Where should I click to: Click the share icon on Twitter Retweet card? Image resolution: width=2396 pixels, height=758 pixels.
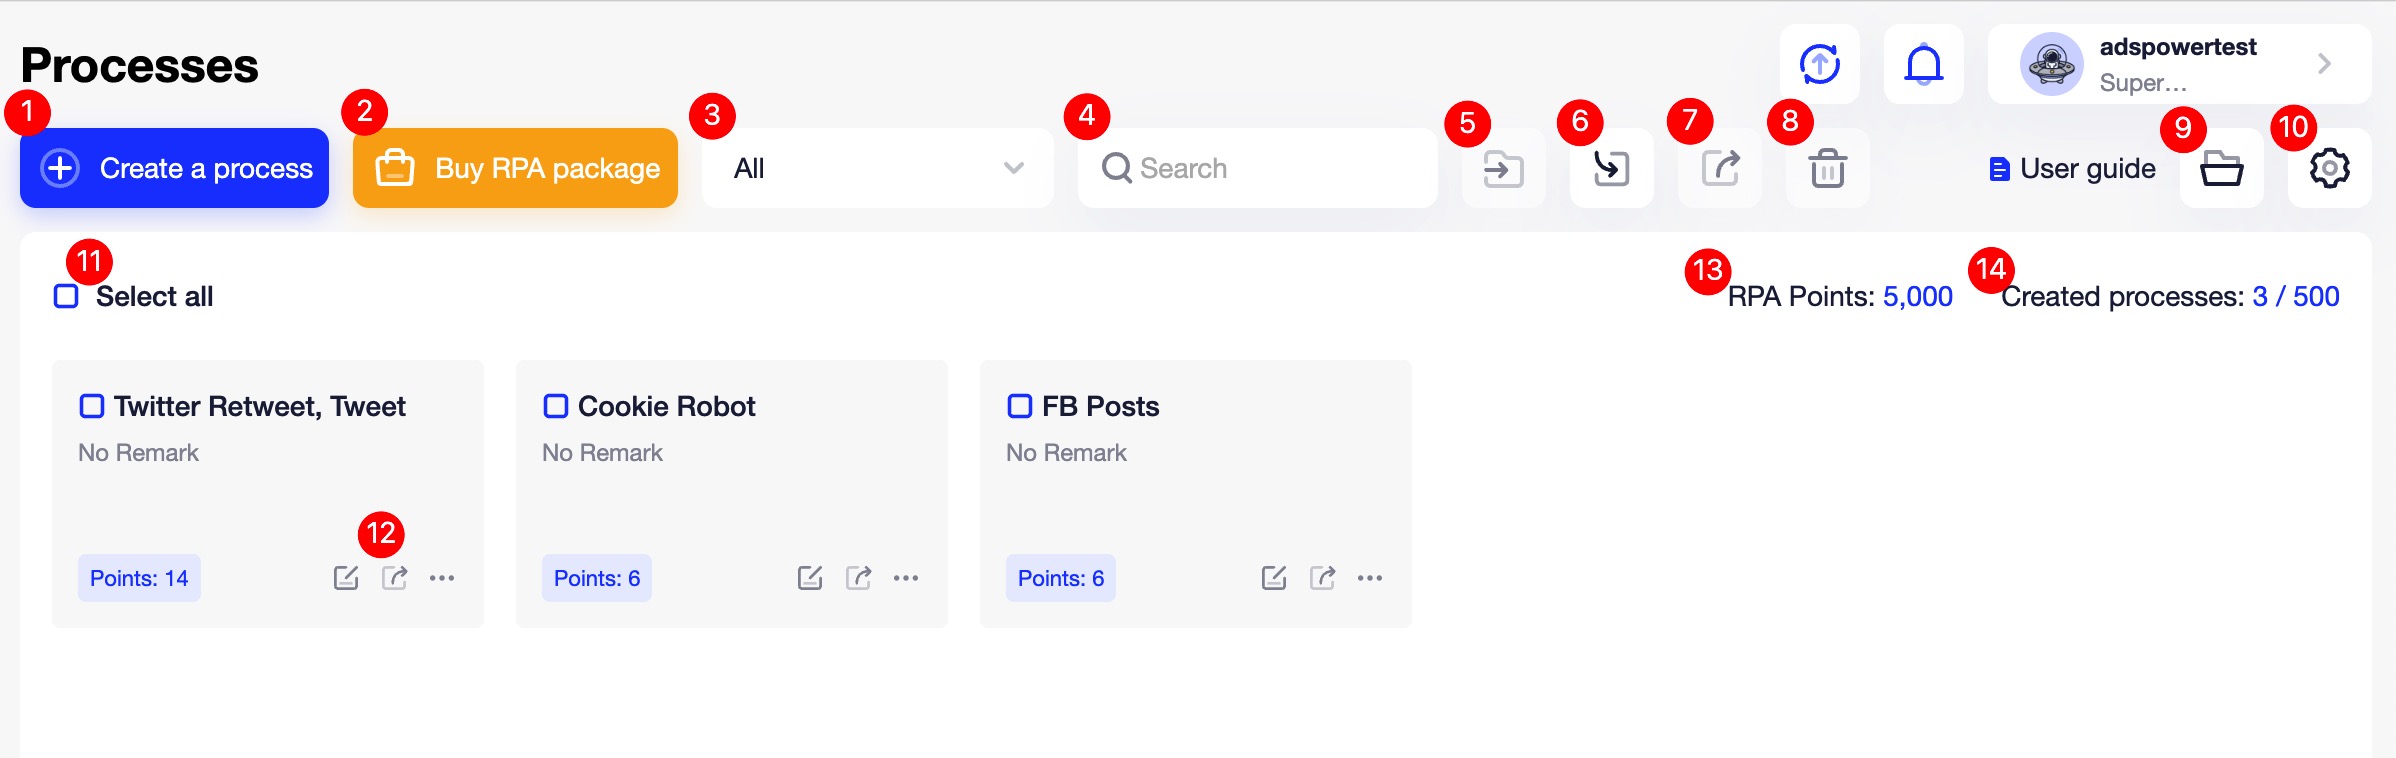tap(393, 577)
